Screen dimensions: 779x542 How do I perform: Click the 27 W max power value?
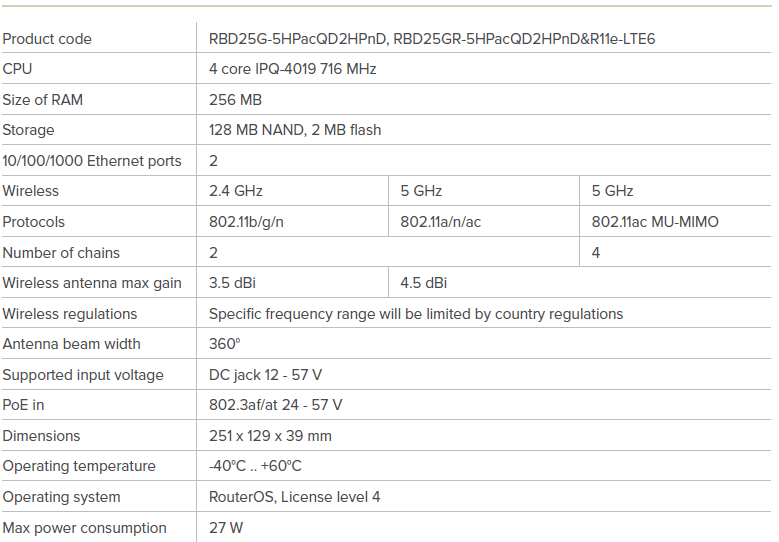coord(225,528)
